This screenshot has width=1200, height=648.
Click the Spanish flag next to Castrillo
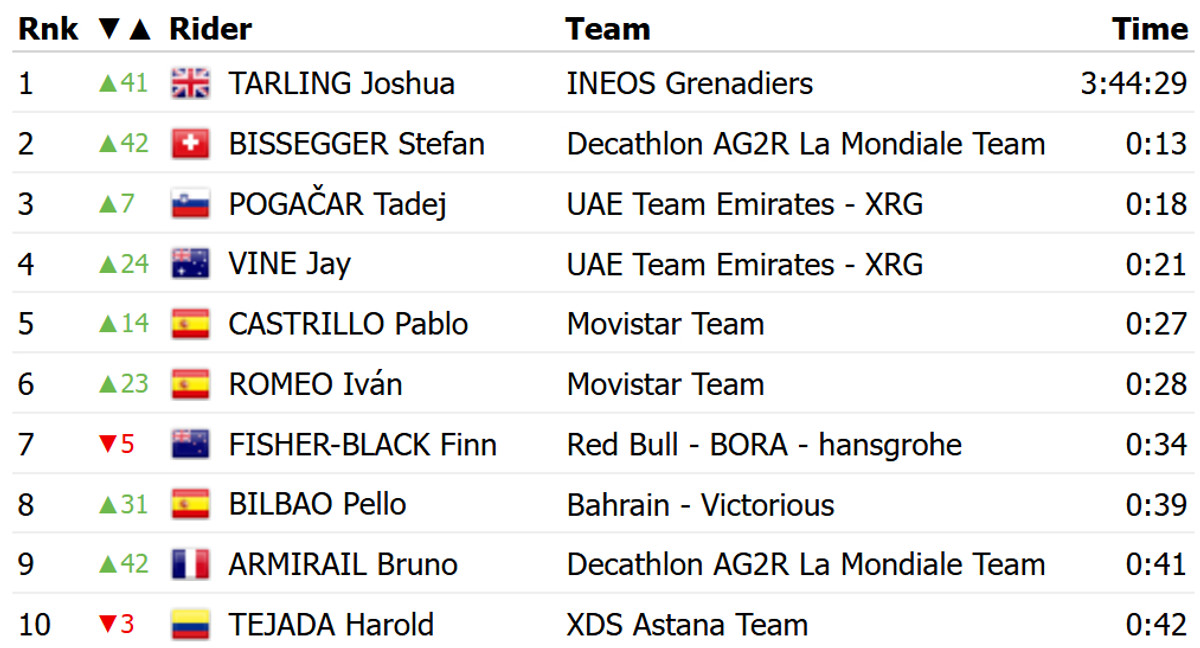pyautogui.click(x=190, y=324)
